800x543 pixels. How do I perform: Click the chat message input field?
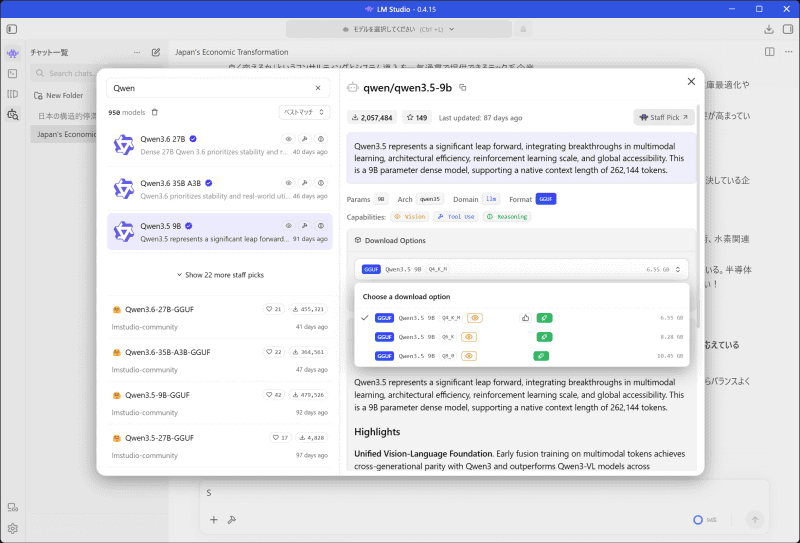click(x=484, y=493)
